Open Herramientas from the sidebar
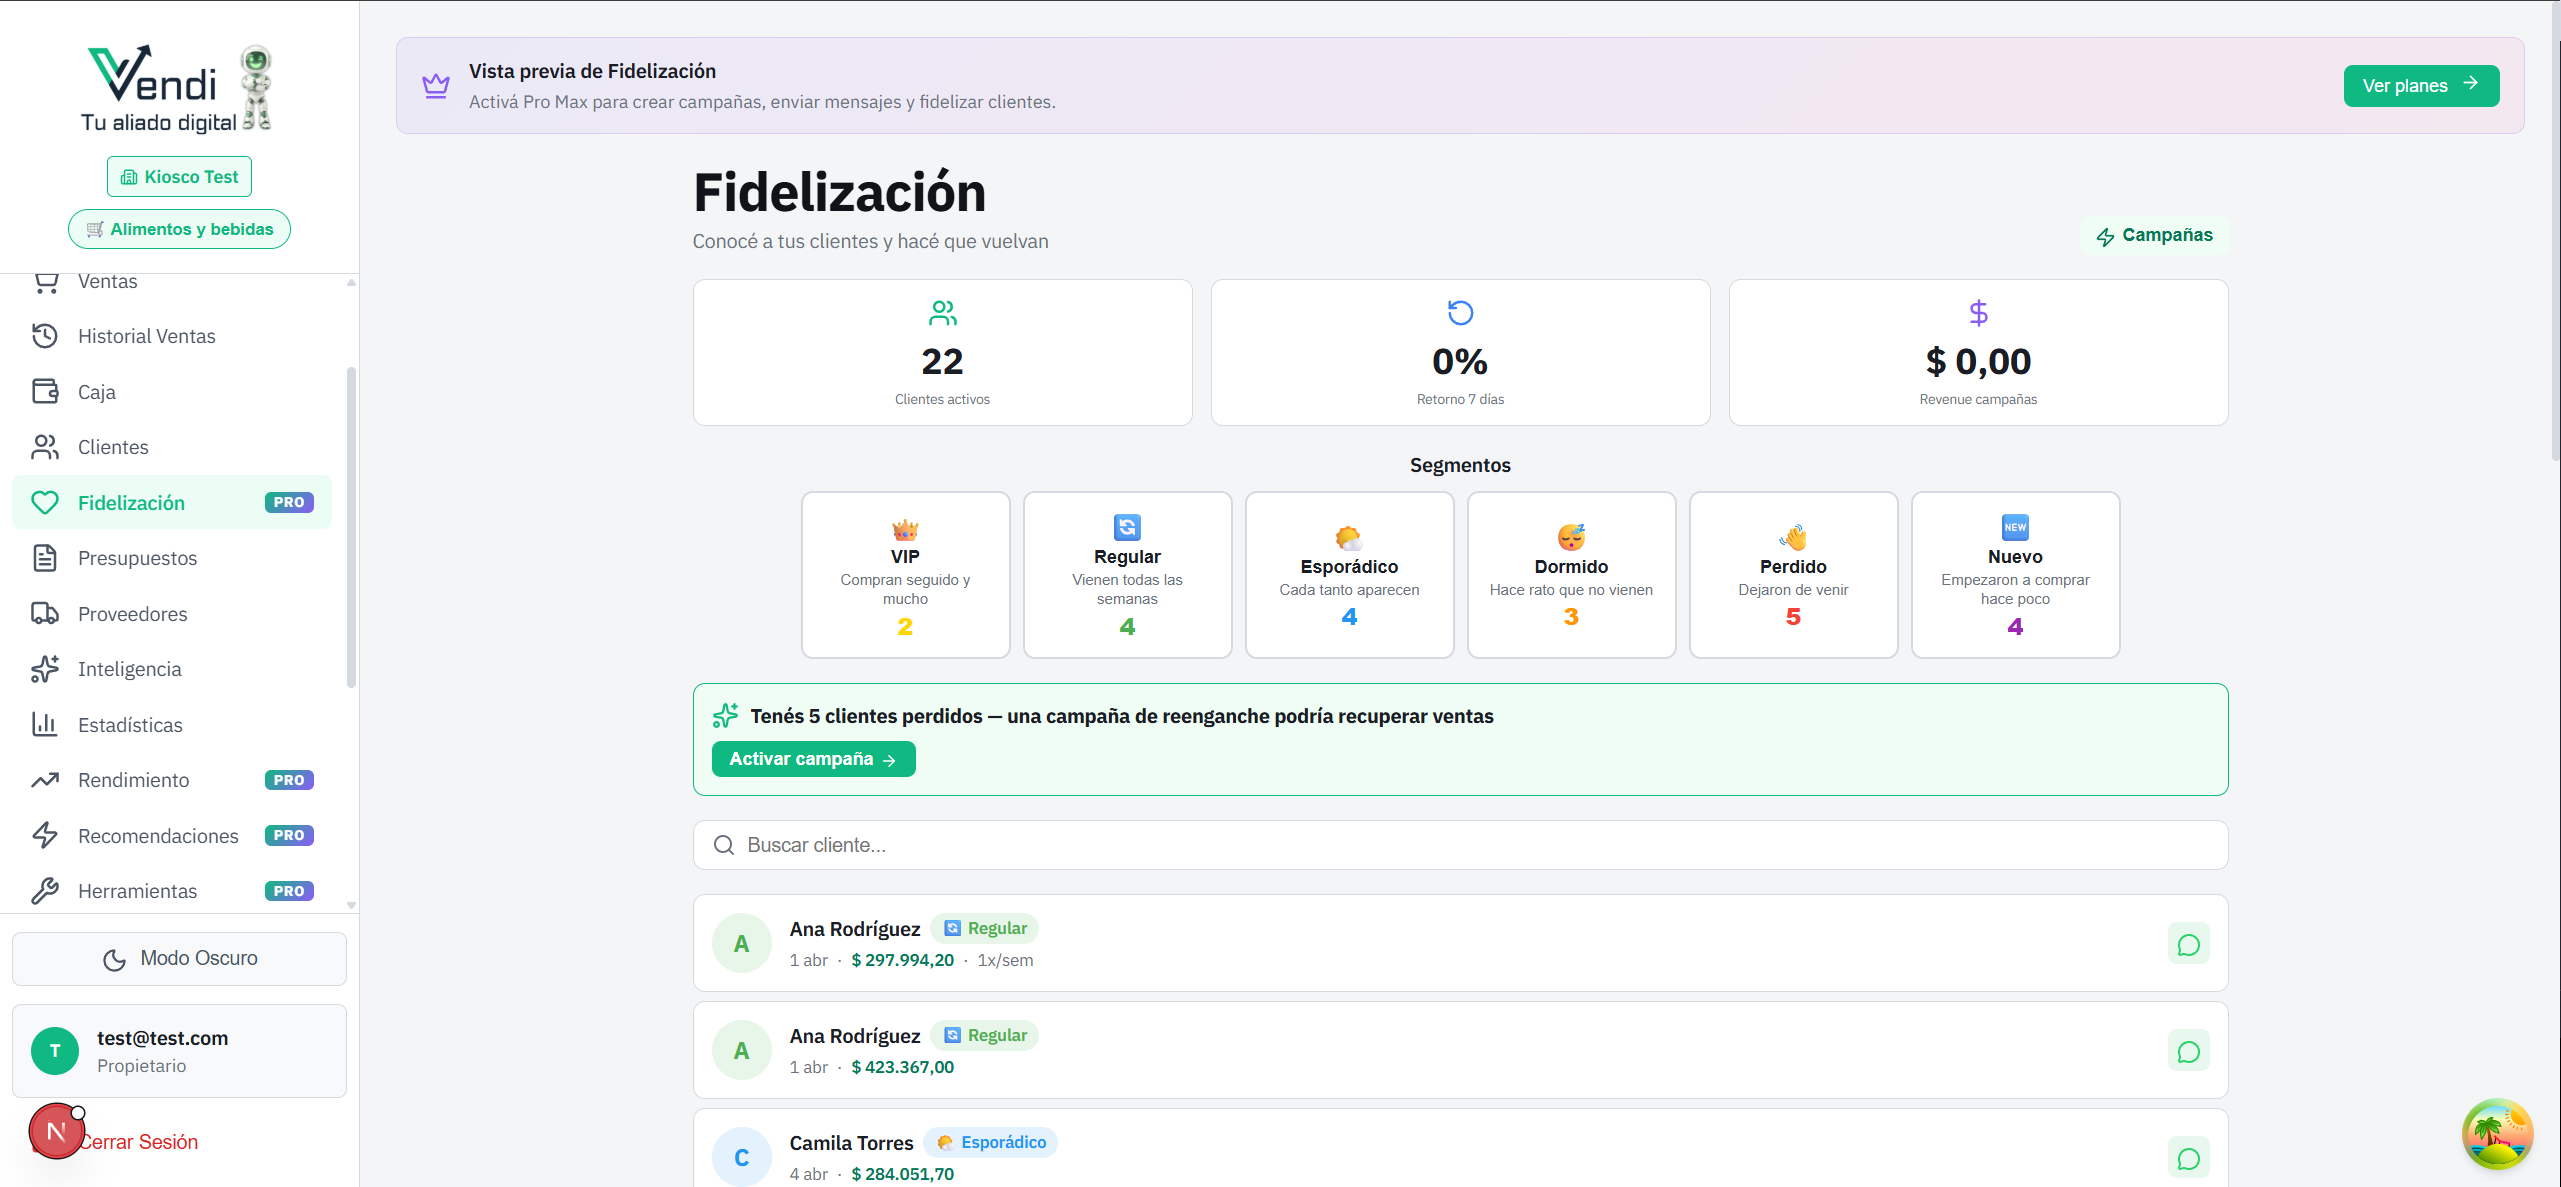 coord(138,890)
